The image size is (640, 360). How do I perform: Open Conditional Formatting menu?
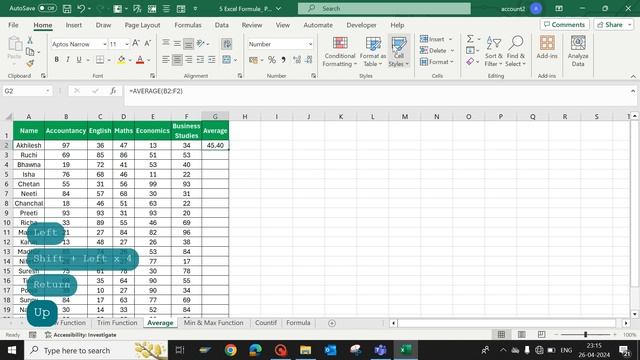click(340, 51)
